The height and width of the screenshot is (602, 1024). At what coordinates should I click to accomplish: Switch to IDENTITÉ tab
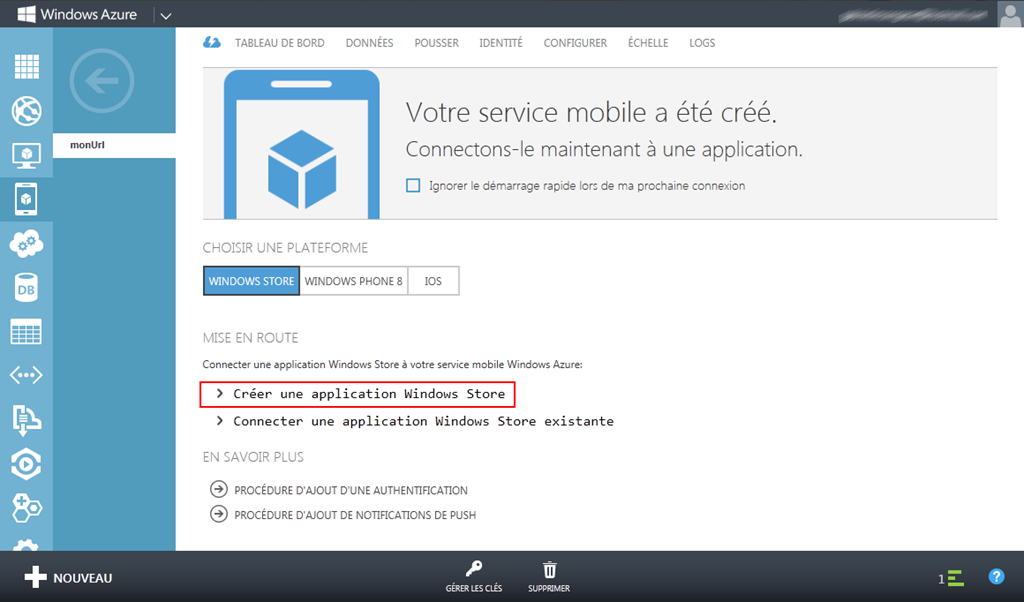pos(501,43)
